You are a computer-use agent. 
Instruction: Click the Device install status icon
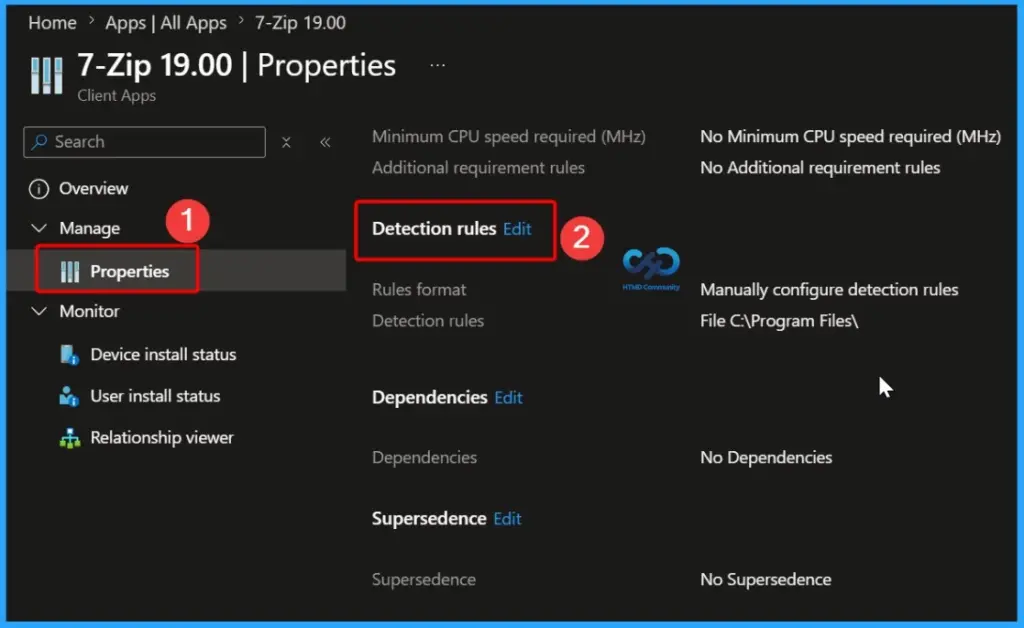click(x=69, y=354)
